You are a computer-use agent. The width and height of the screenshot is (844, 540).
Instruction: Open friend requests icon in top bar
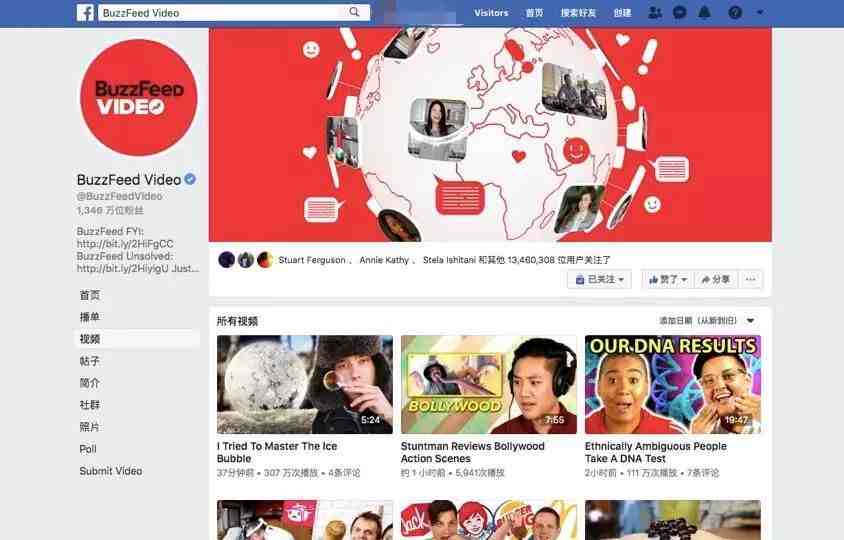tap(655, 12)
